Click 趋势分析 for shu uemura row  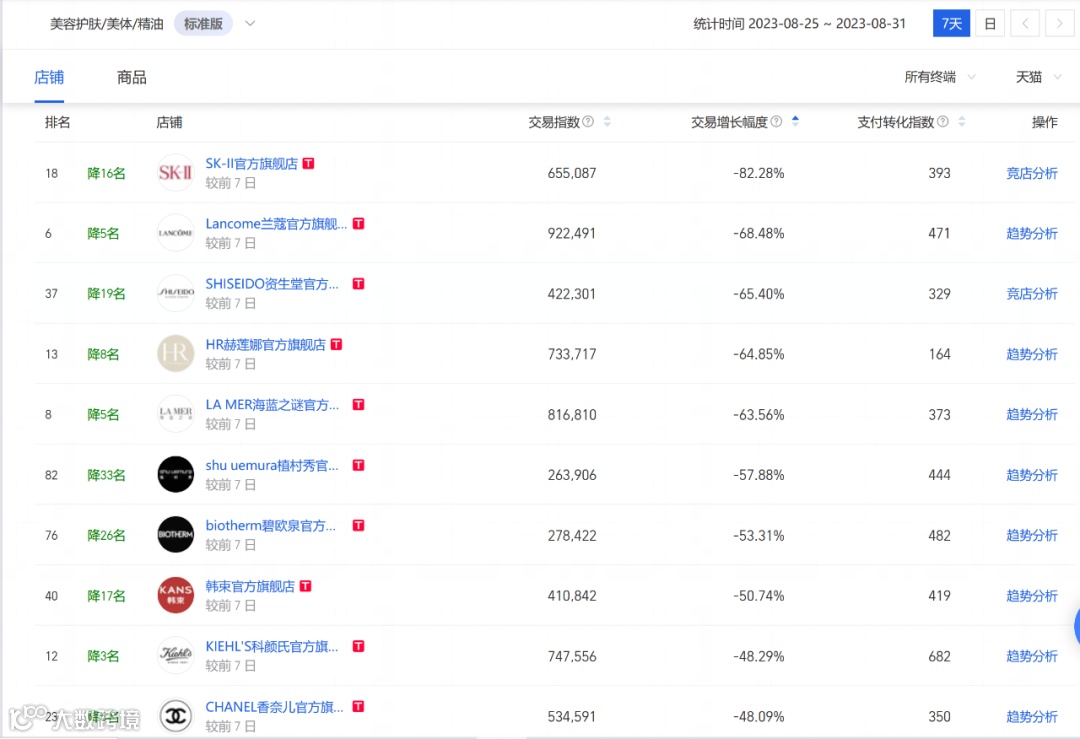point(1031,475)
